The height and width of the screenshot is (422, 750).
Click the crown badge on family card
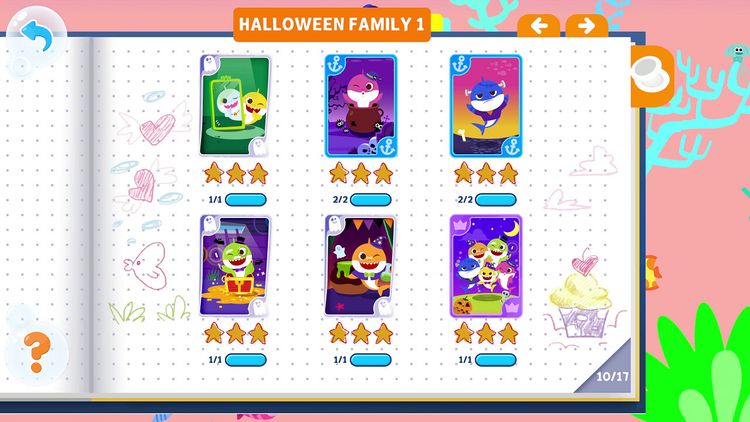pyautogui.click(x=460, y=224)
